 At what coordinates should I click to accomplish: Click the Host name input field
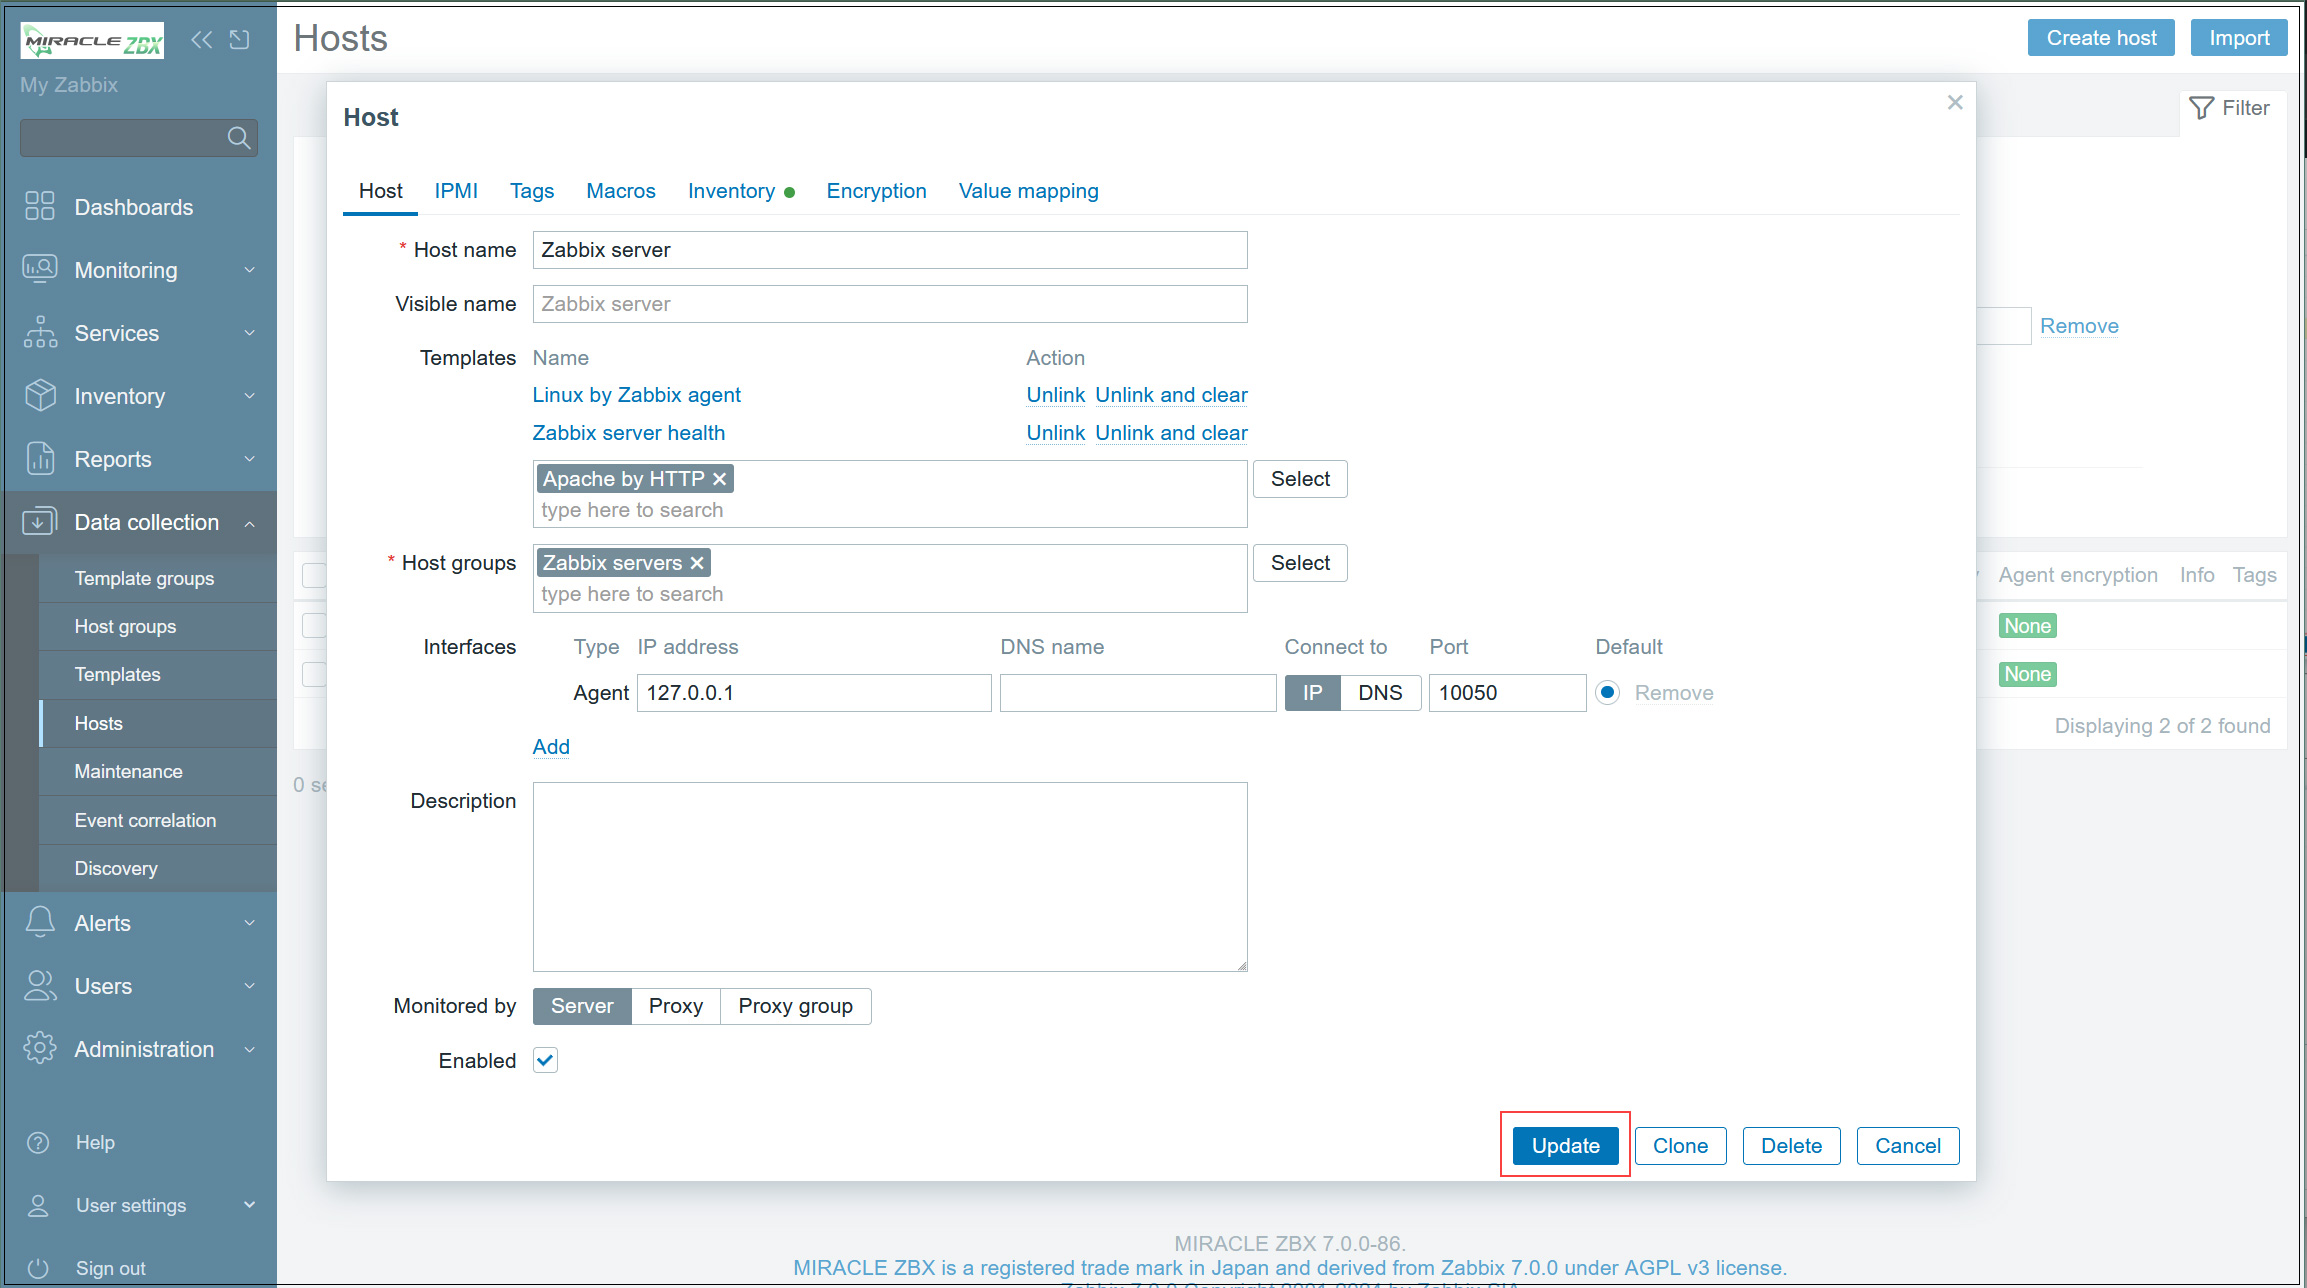click(x=890, y=250)
